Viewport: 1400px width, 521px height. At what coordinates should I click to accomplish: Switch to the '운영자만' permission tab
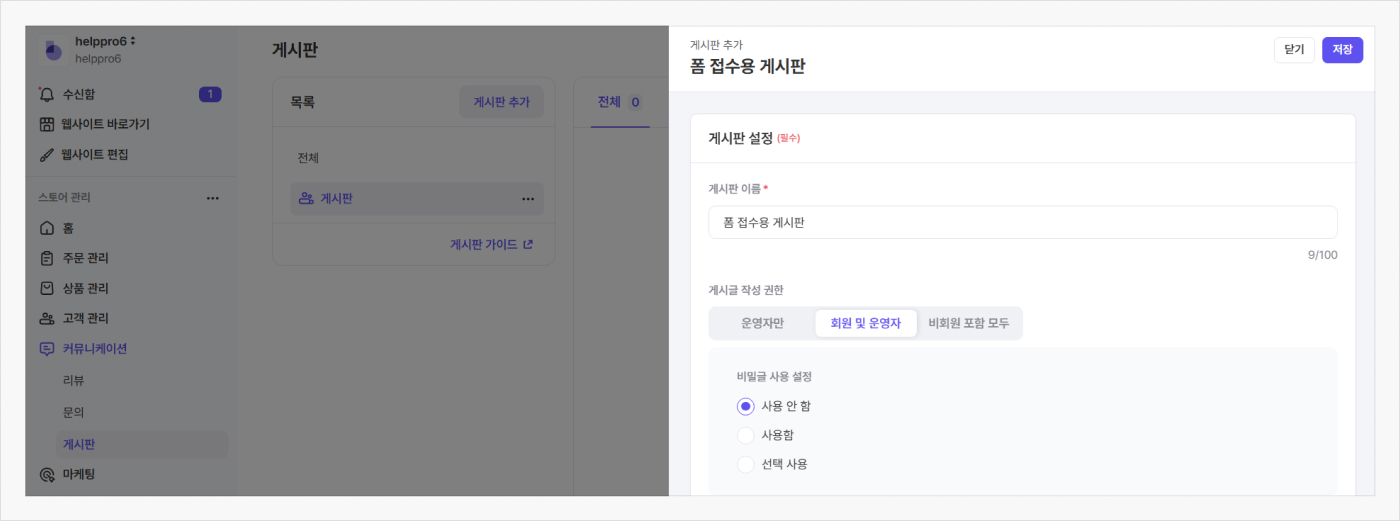coord(762,323)
